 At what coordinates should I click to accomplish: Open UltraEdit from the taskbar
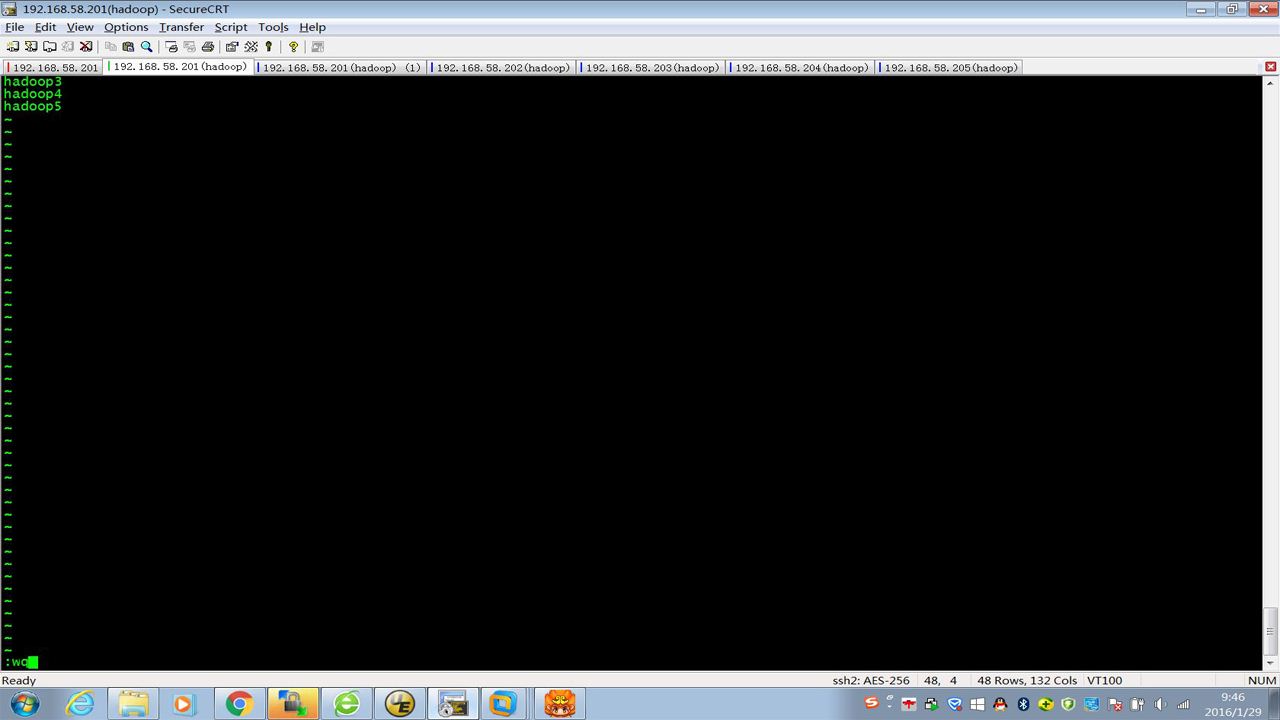click(x=400, y=704)
